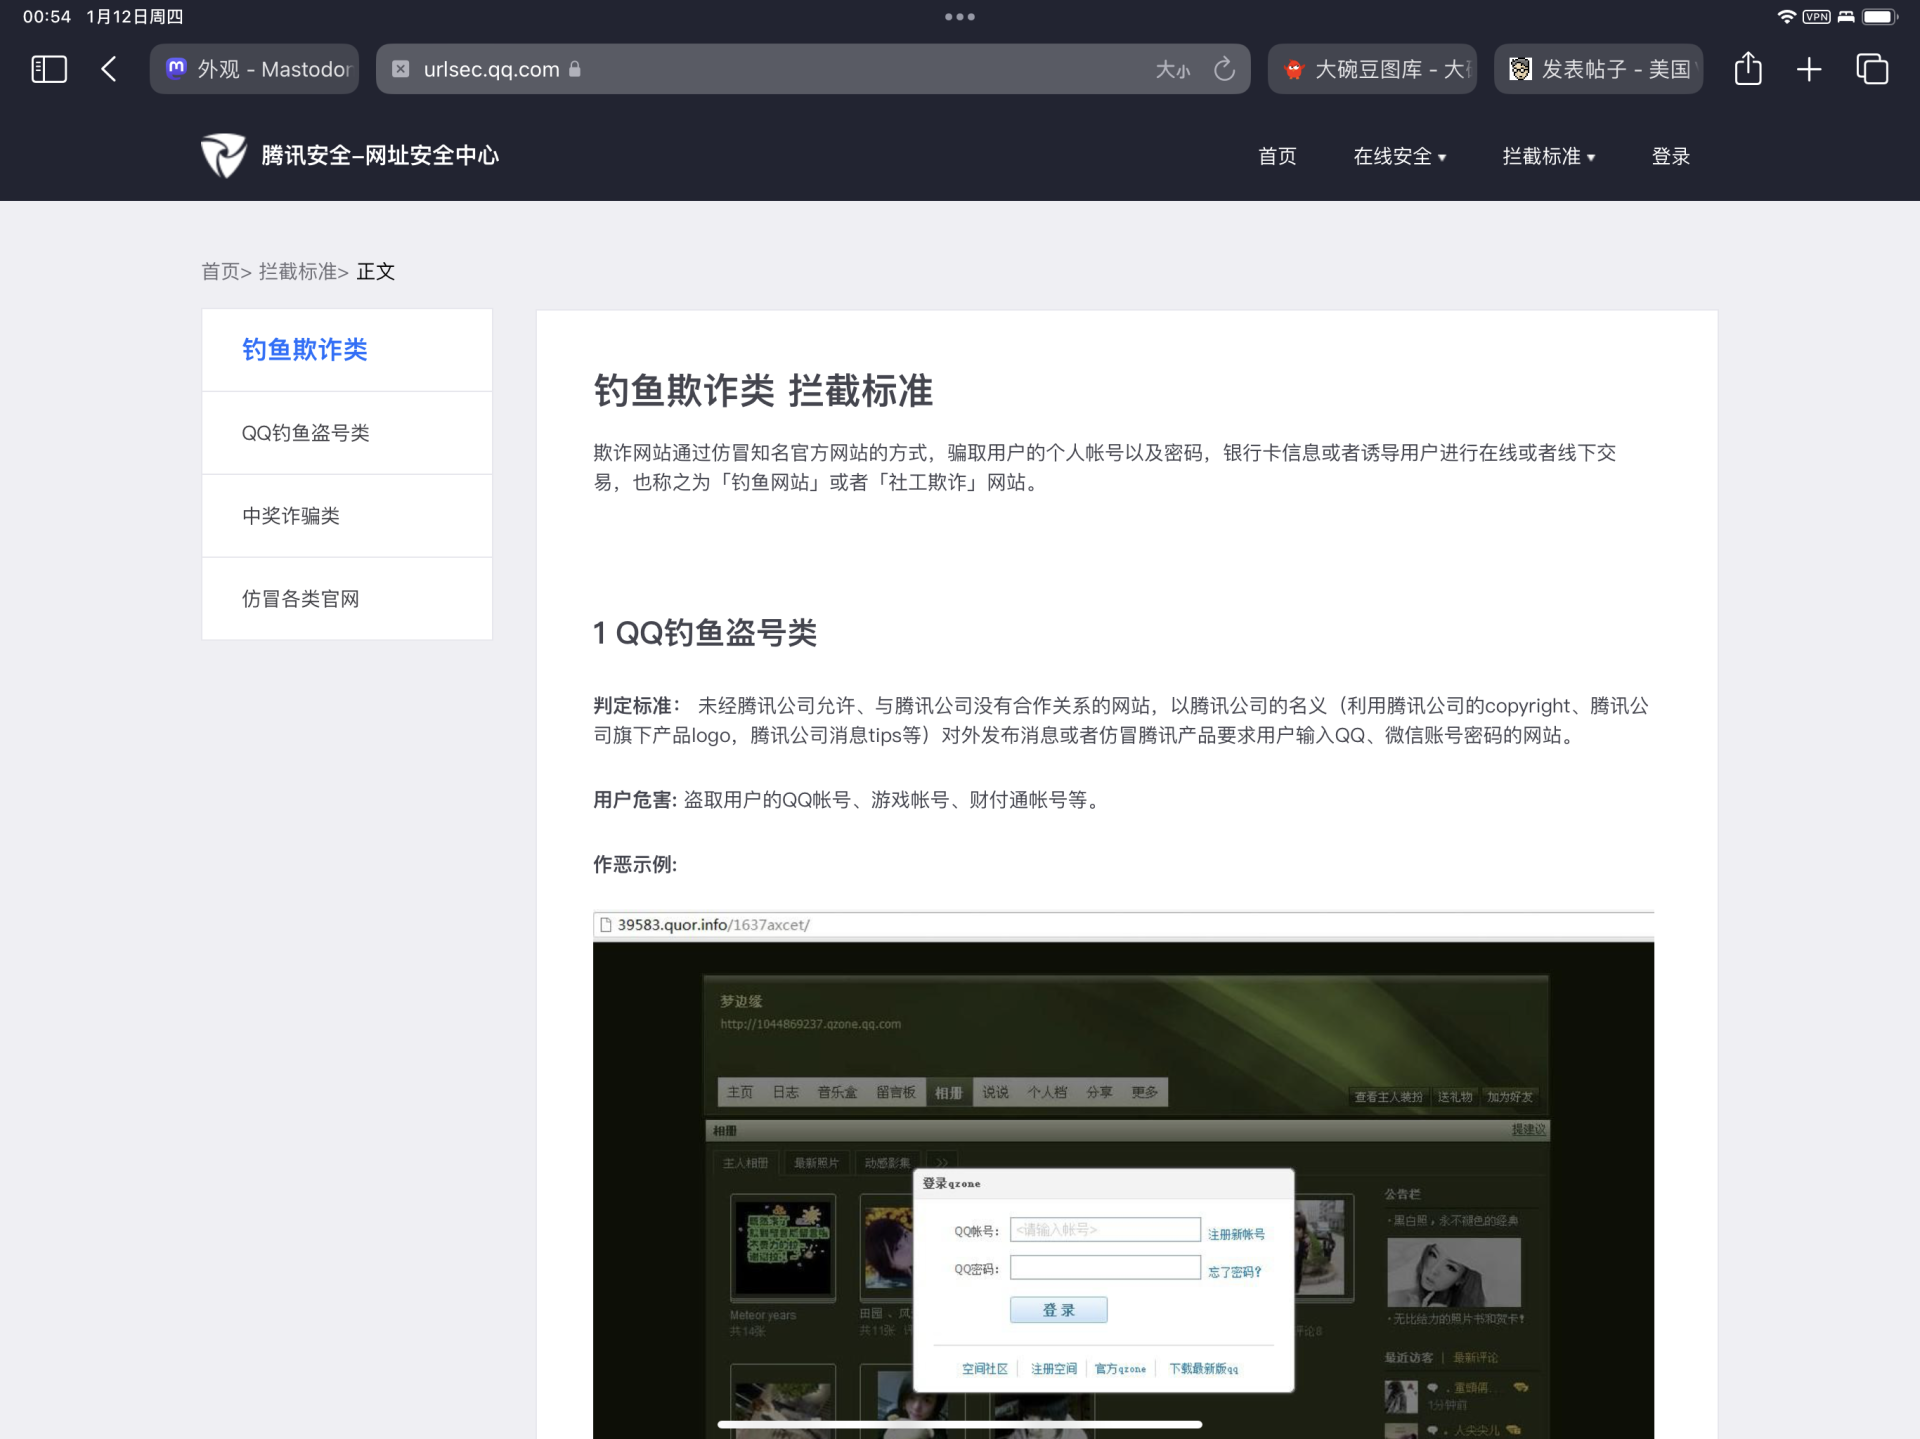
Task: Click the 钓鱼欺诈类 拦截标准 page heading
Action: 762,390
